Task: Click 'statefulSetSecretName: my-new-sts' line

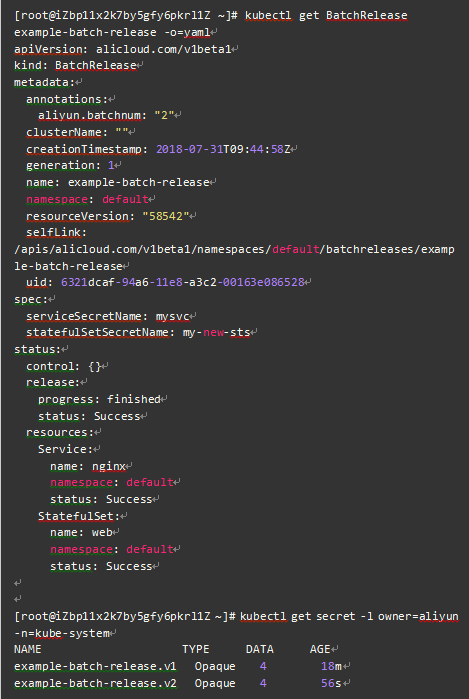Action: point(138,333)
